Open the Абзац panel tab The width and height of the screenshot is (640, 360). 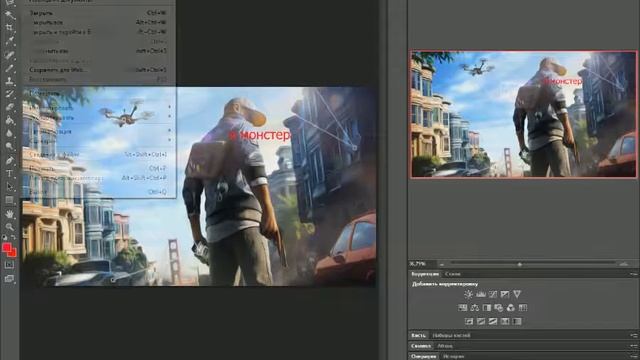(445, 346)
